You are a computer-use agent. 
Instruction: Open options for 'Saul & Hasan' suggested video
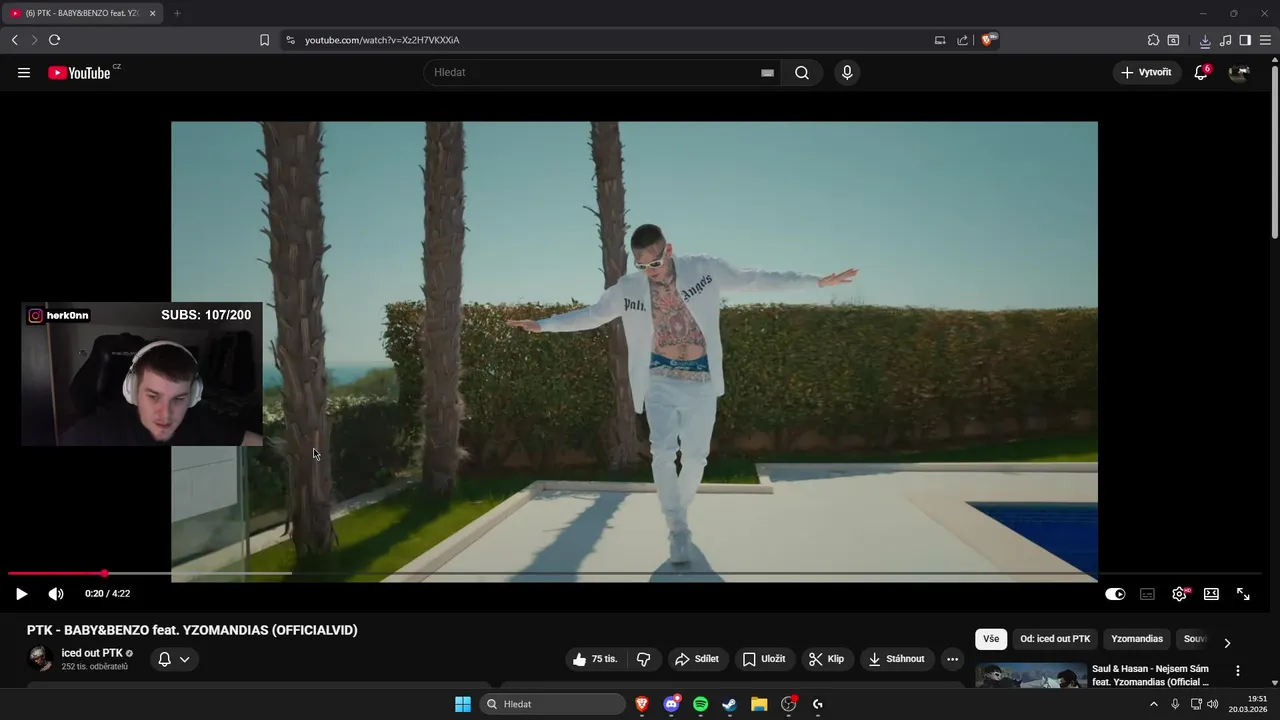(x=1238, y=671)
